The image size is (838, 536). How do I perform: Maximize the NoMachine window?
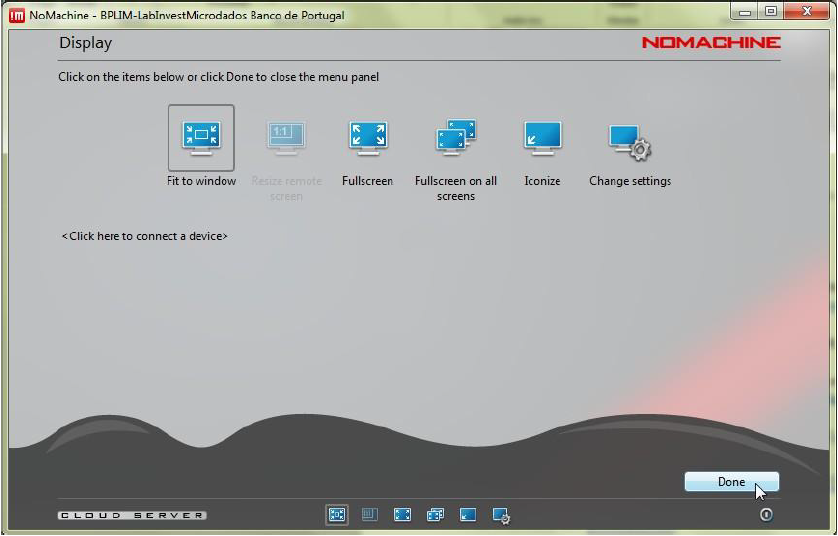(x=771, y=11)
